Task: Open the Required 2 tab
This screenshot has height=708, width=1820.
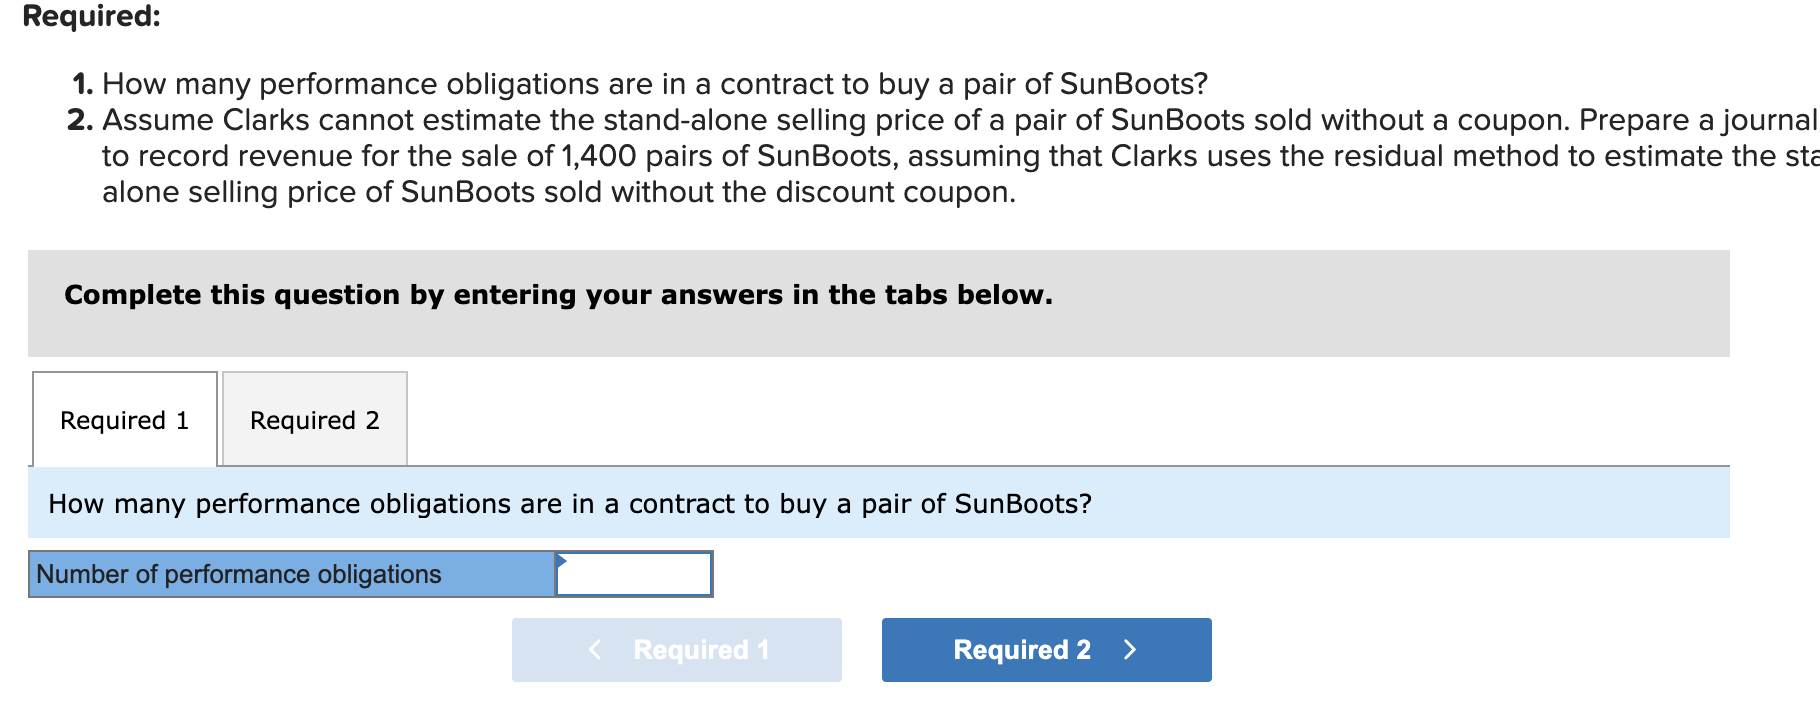Action: 314,420
